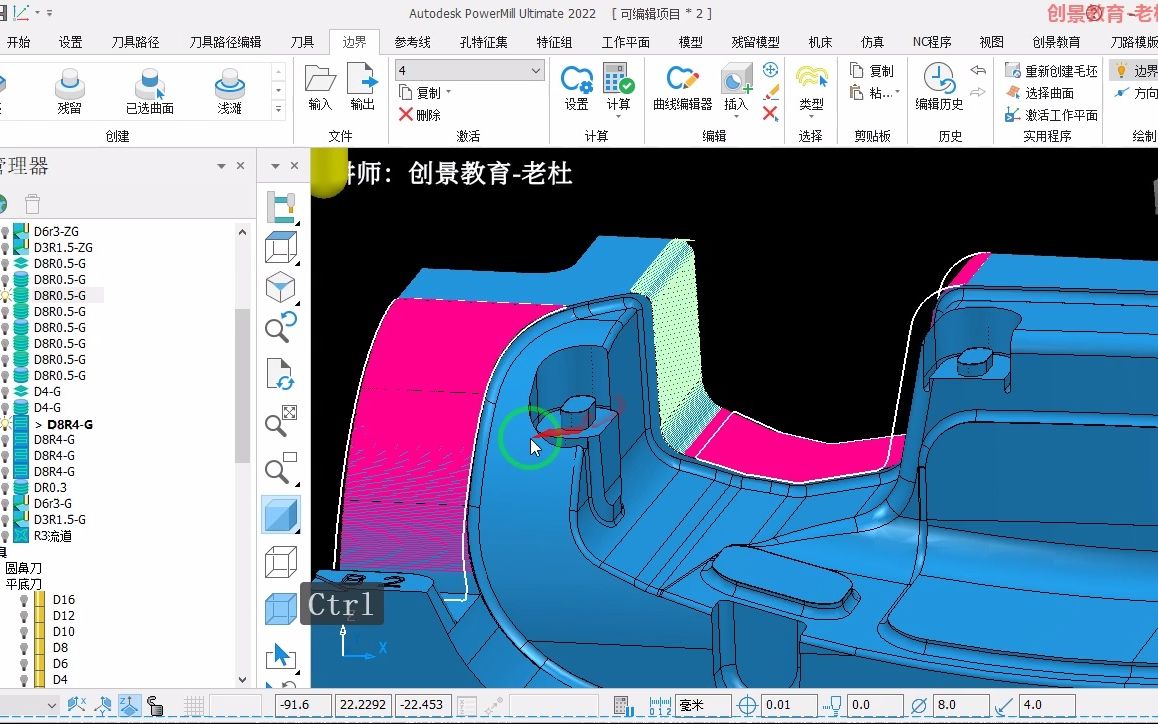
Task: Click the trash can icon in explorer
Action: tap(32, 204)
